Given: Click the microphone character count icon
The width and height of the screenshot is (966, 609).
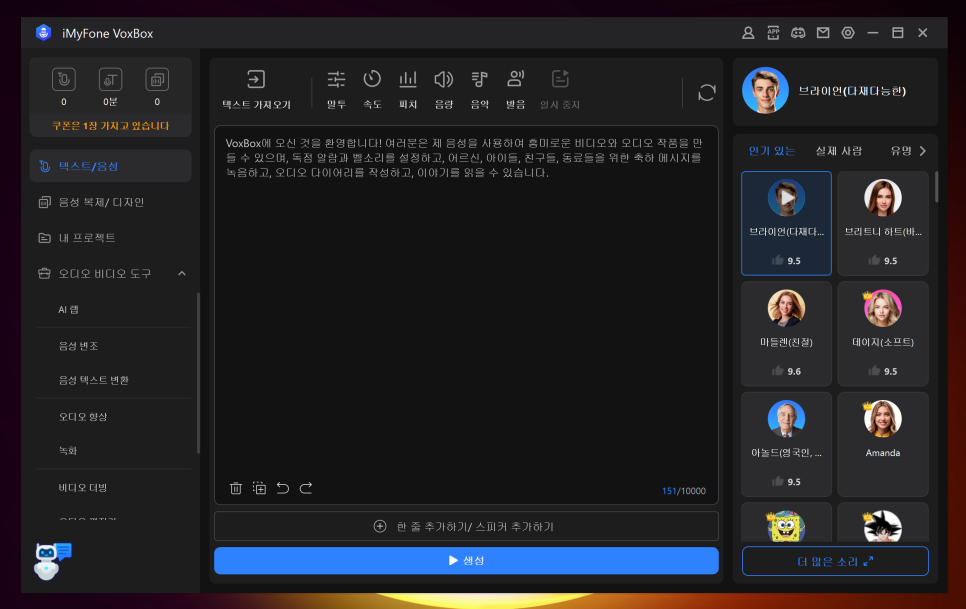Looking at the screenshot, I should [63, 79].
